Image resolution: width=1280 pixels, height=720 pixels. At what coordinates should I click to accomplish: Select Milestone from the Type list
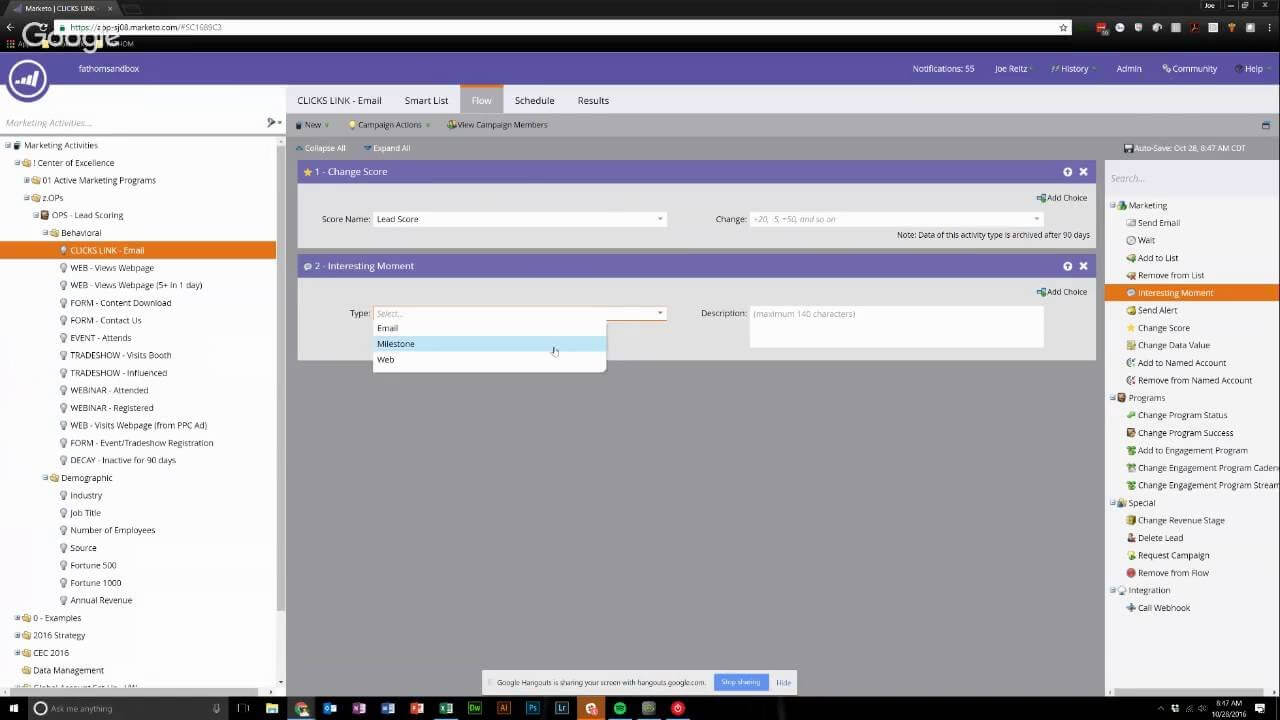point(489,344)
